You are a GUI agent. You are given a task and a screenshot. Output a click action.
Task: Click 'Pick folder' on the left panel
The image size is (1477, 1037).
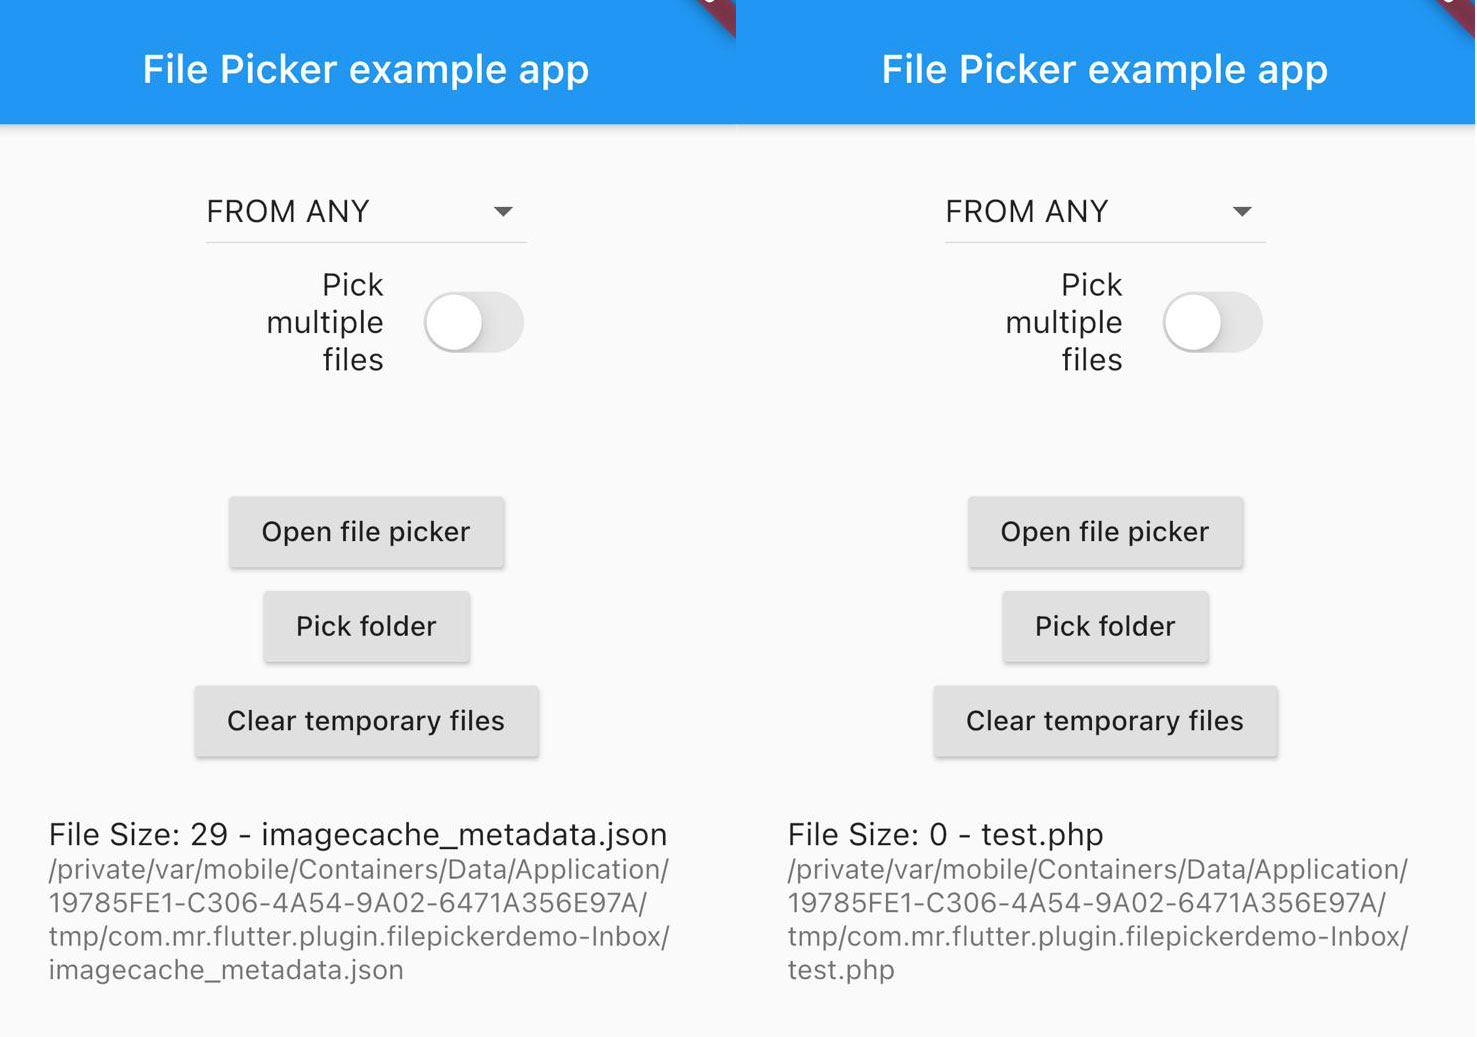pos(366,626)
